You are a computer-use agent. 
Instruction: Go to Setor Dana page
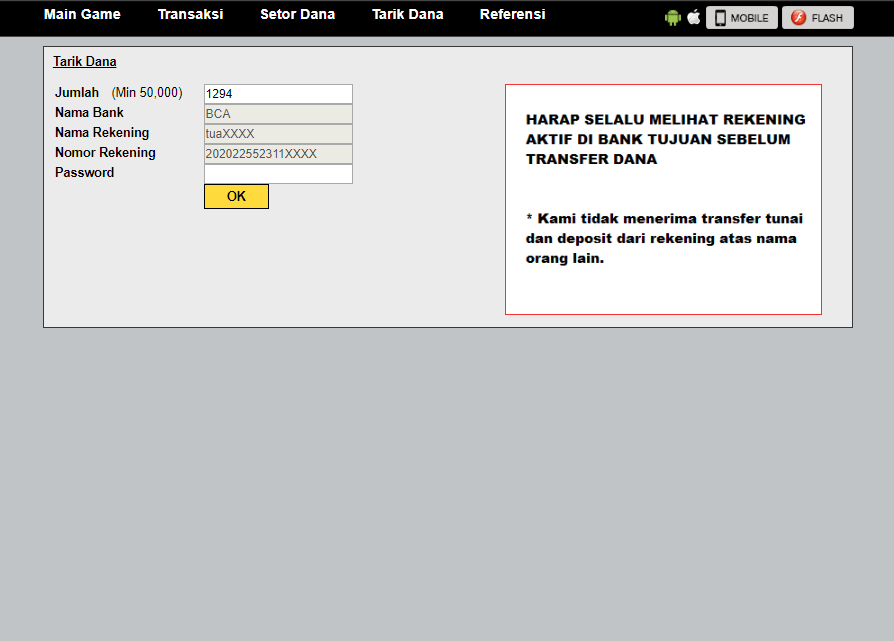[298, 14]
